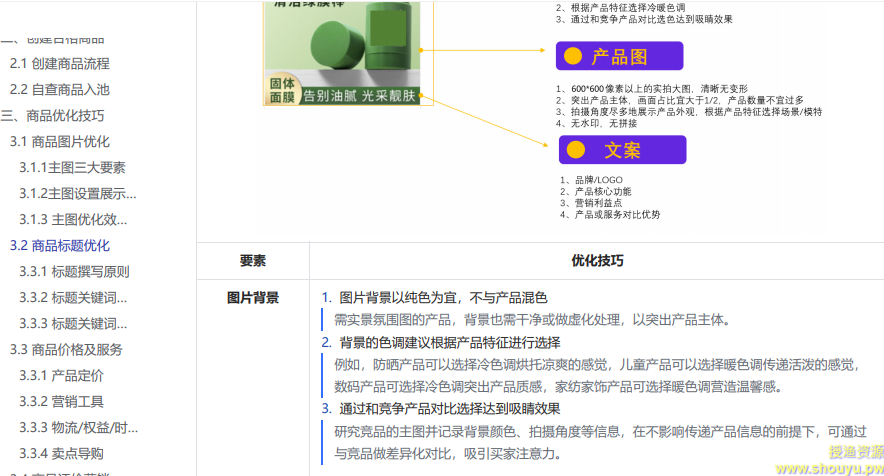Open outline entry 3.1.3 主图优化效
Screen dimensions: 884x476
coord(73,219)
